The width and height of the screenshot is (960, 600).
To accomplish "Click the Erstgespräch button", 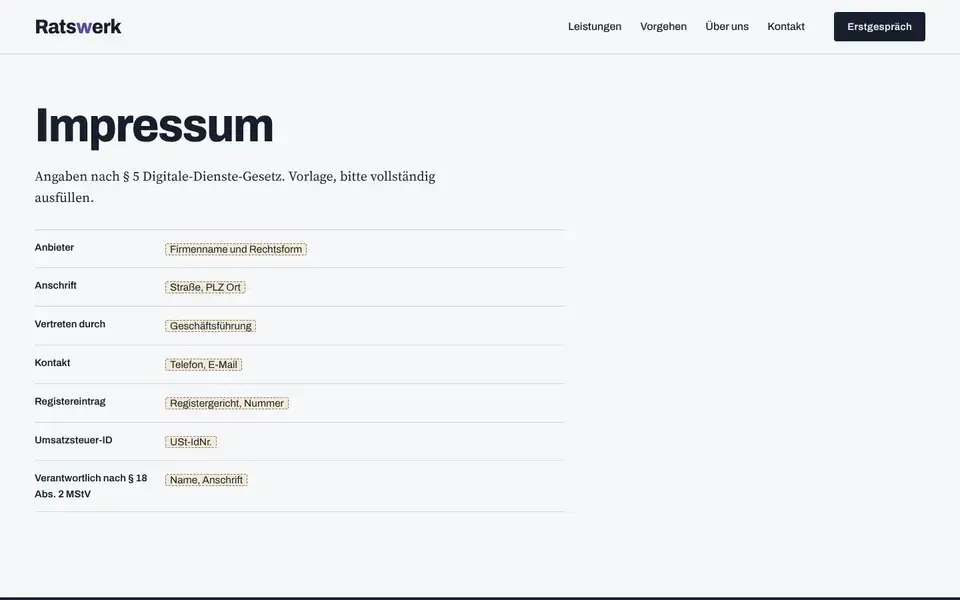I will [879, 27].
